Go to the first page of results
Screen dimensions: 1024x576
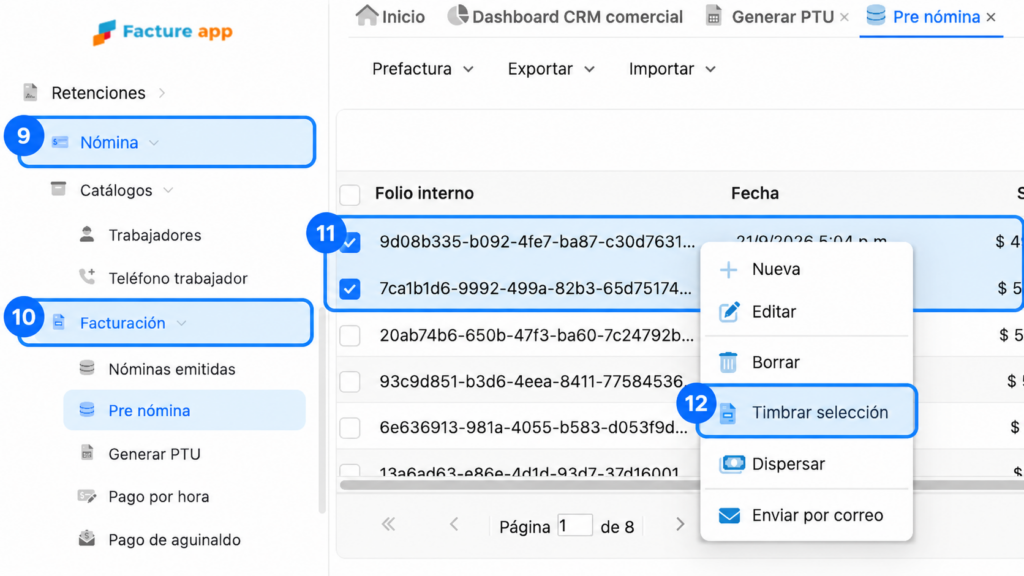pos(389,524)
